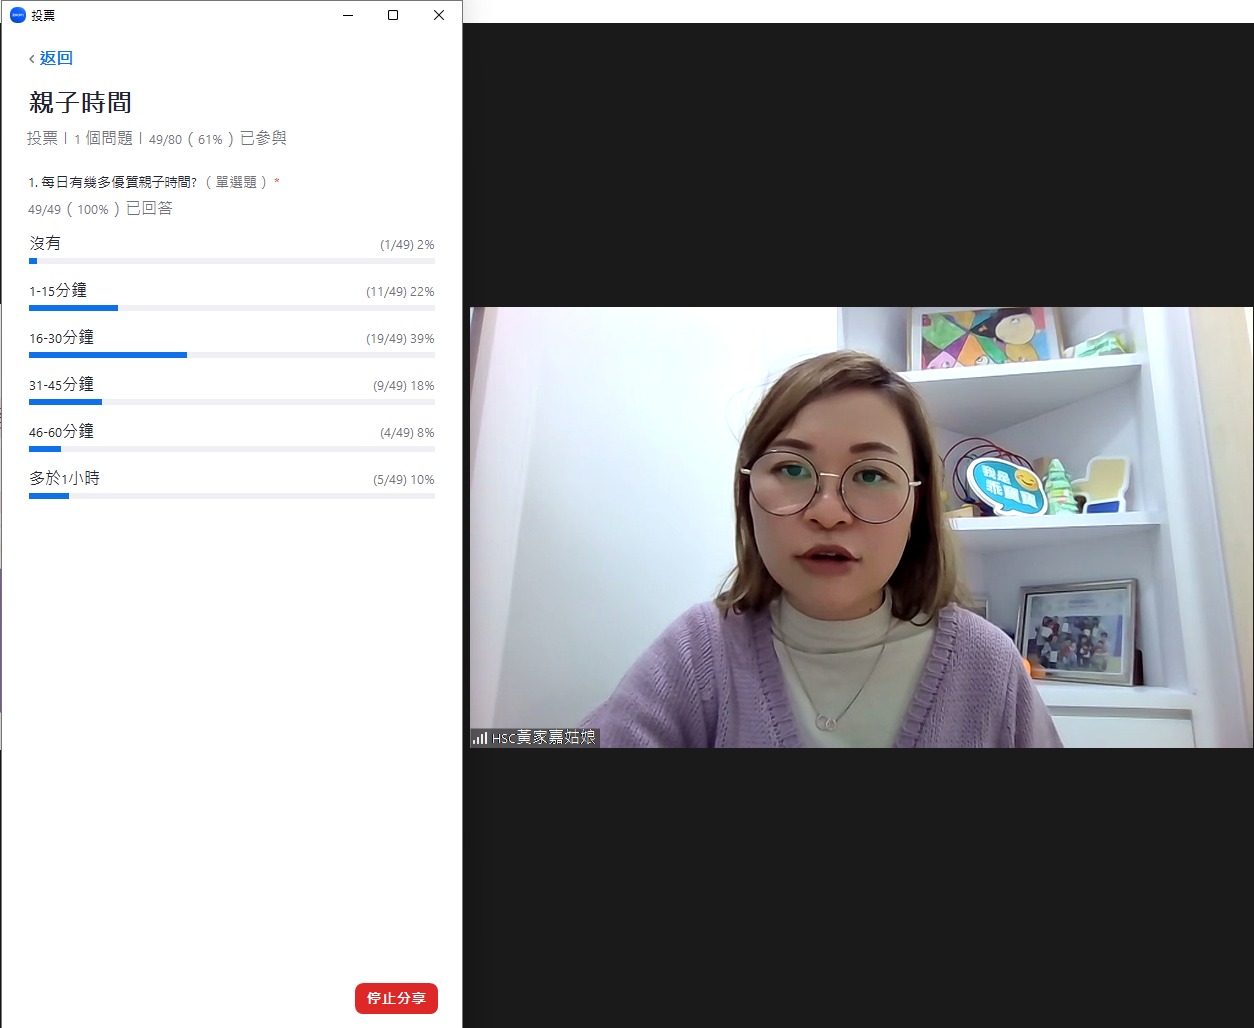
Task: Maximize the 投票 poll window
Action: tap(393, 15)
